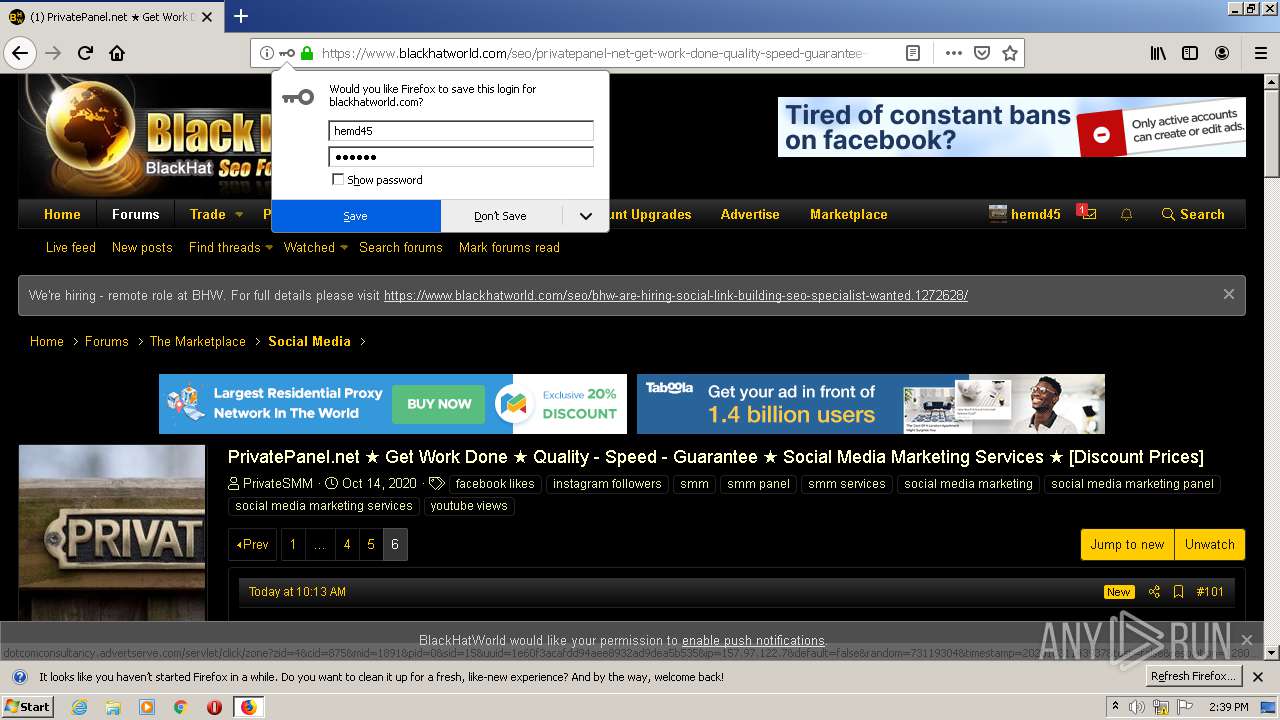This screenshot has width=1280, height=720.
Task: Expand the Watched dropdown
Action: (344, 248)
